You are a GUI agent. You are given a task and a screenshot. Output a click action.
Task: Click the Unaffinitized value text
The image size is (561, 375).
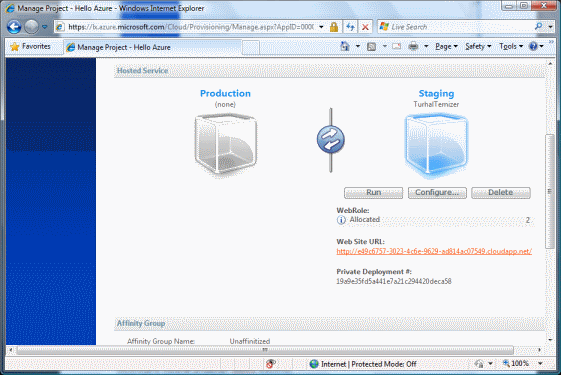tap(250, 341)
